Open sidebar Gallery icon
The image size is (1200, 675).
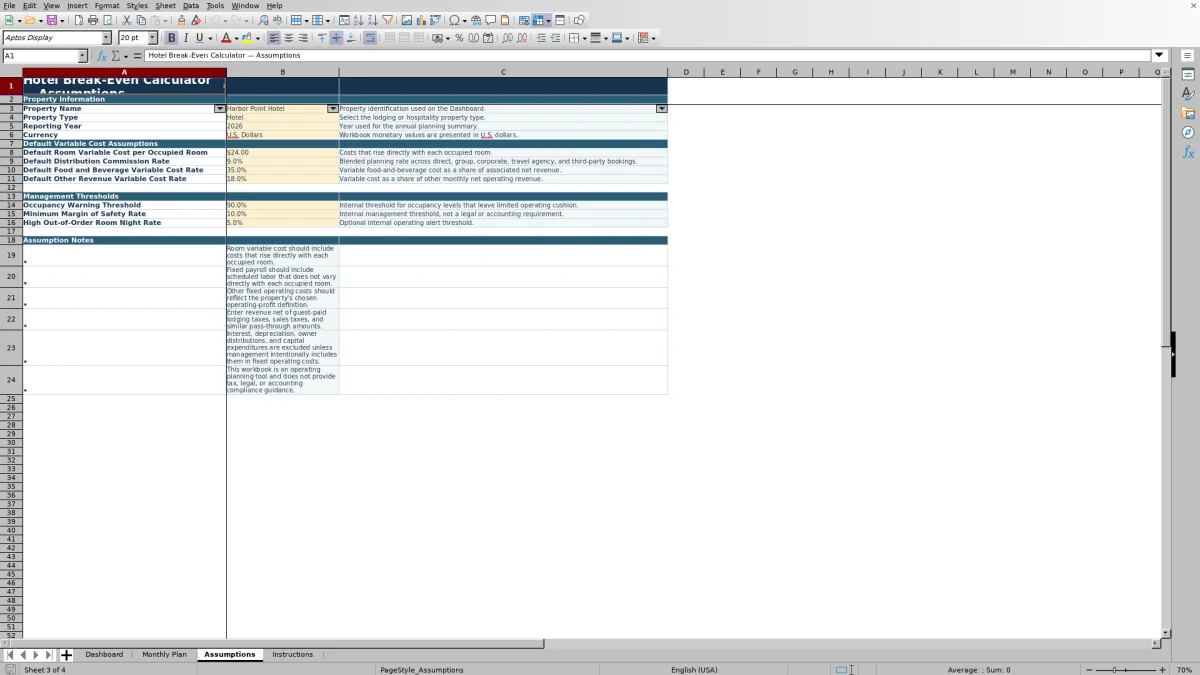click(x=1188, y=113)
